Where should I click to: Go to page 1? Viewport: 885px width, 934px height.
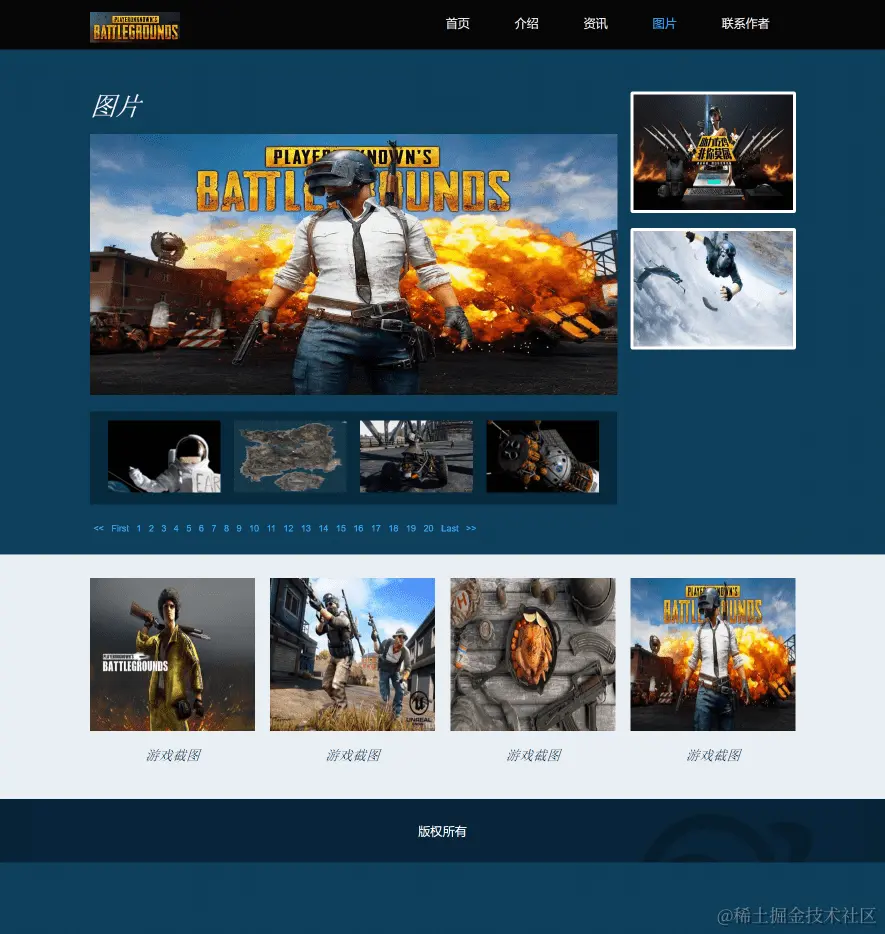click(139, 528)
